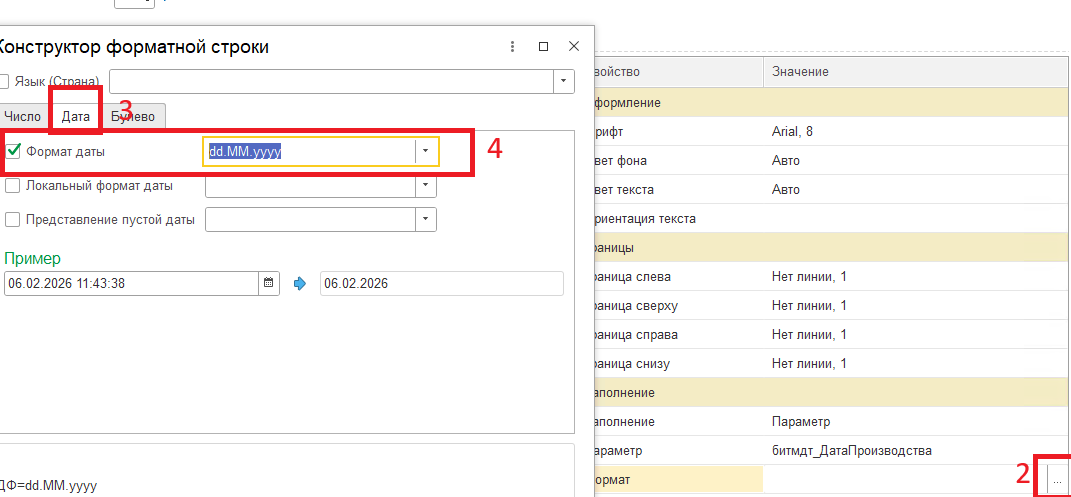Open the calendar picker in example date field

[268, 283]
